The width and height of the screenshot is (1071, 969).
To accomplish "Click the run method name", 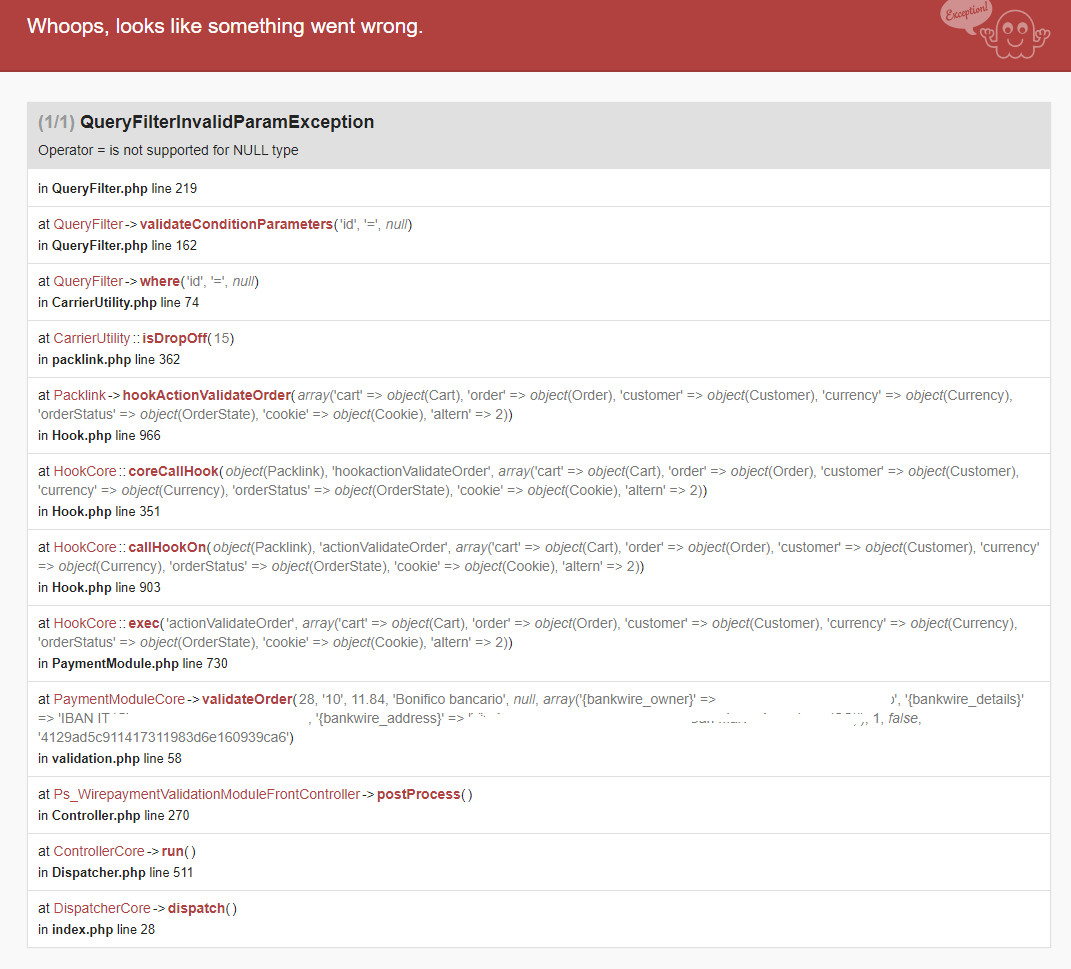I will click(x=173, y=852).
